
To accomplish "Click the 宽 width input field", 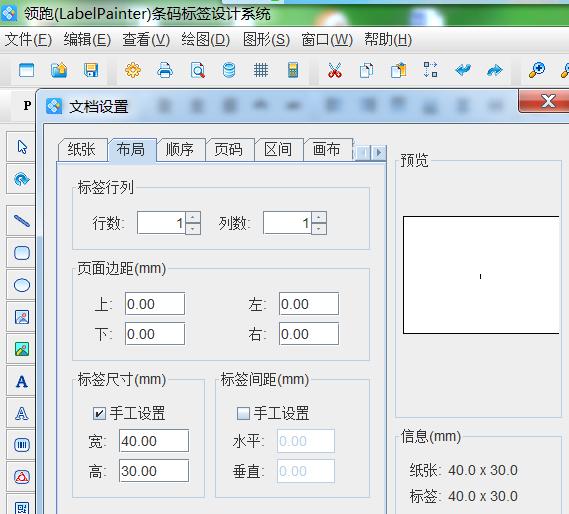I will 154,441.
